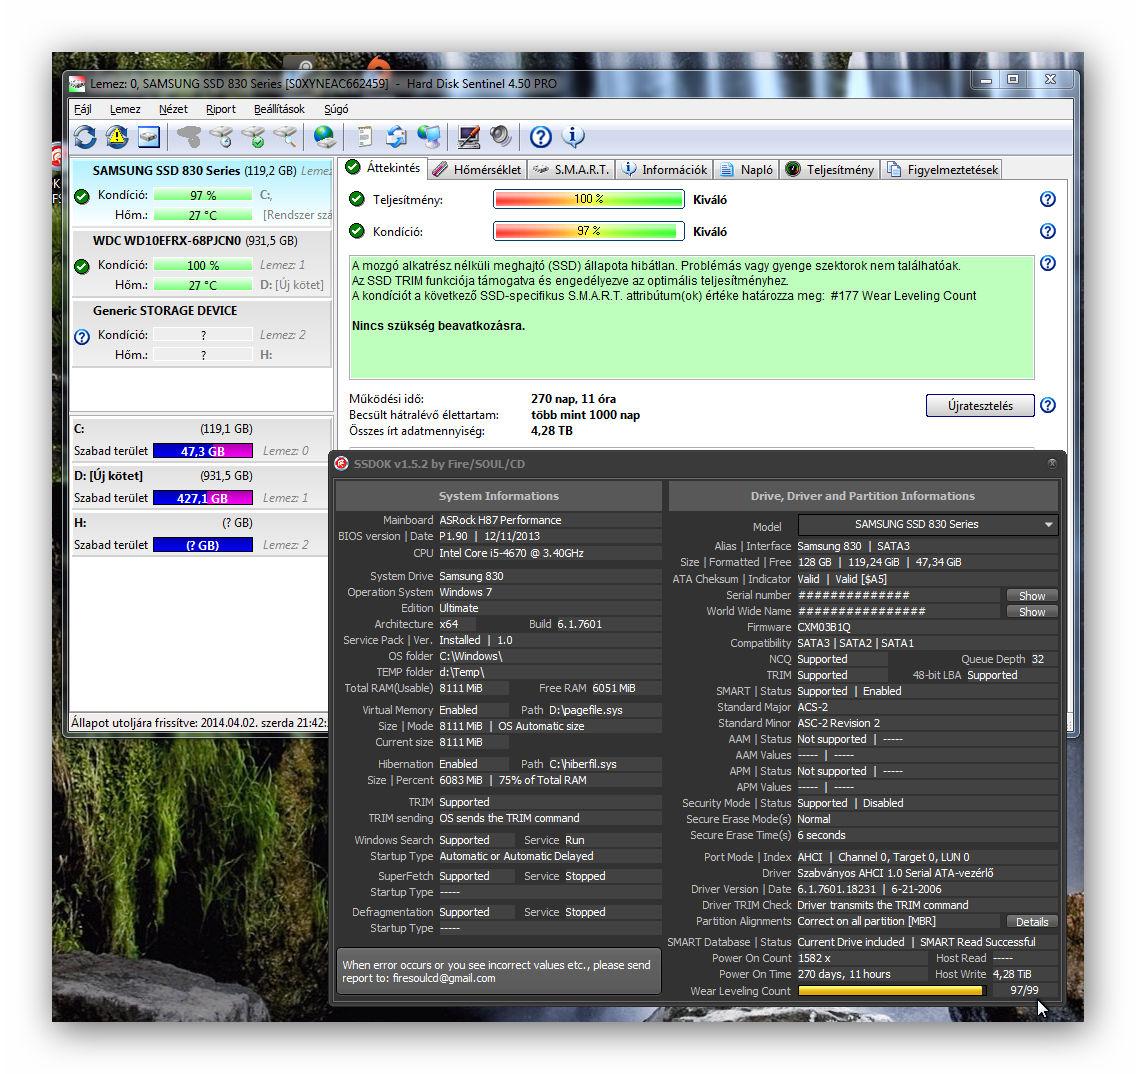
Task: Click the Host Write value 4,28 TiB
Action: 1012,974
